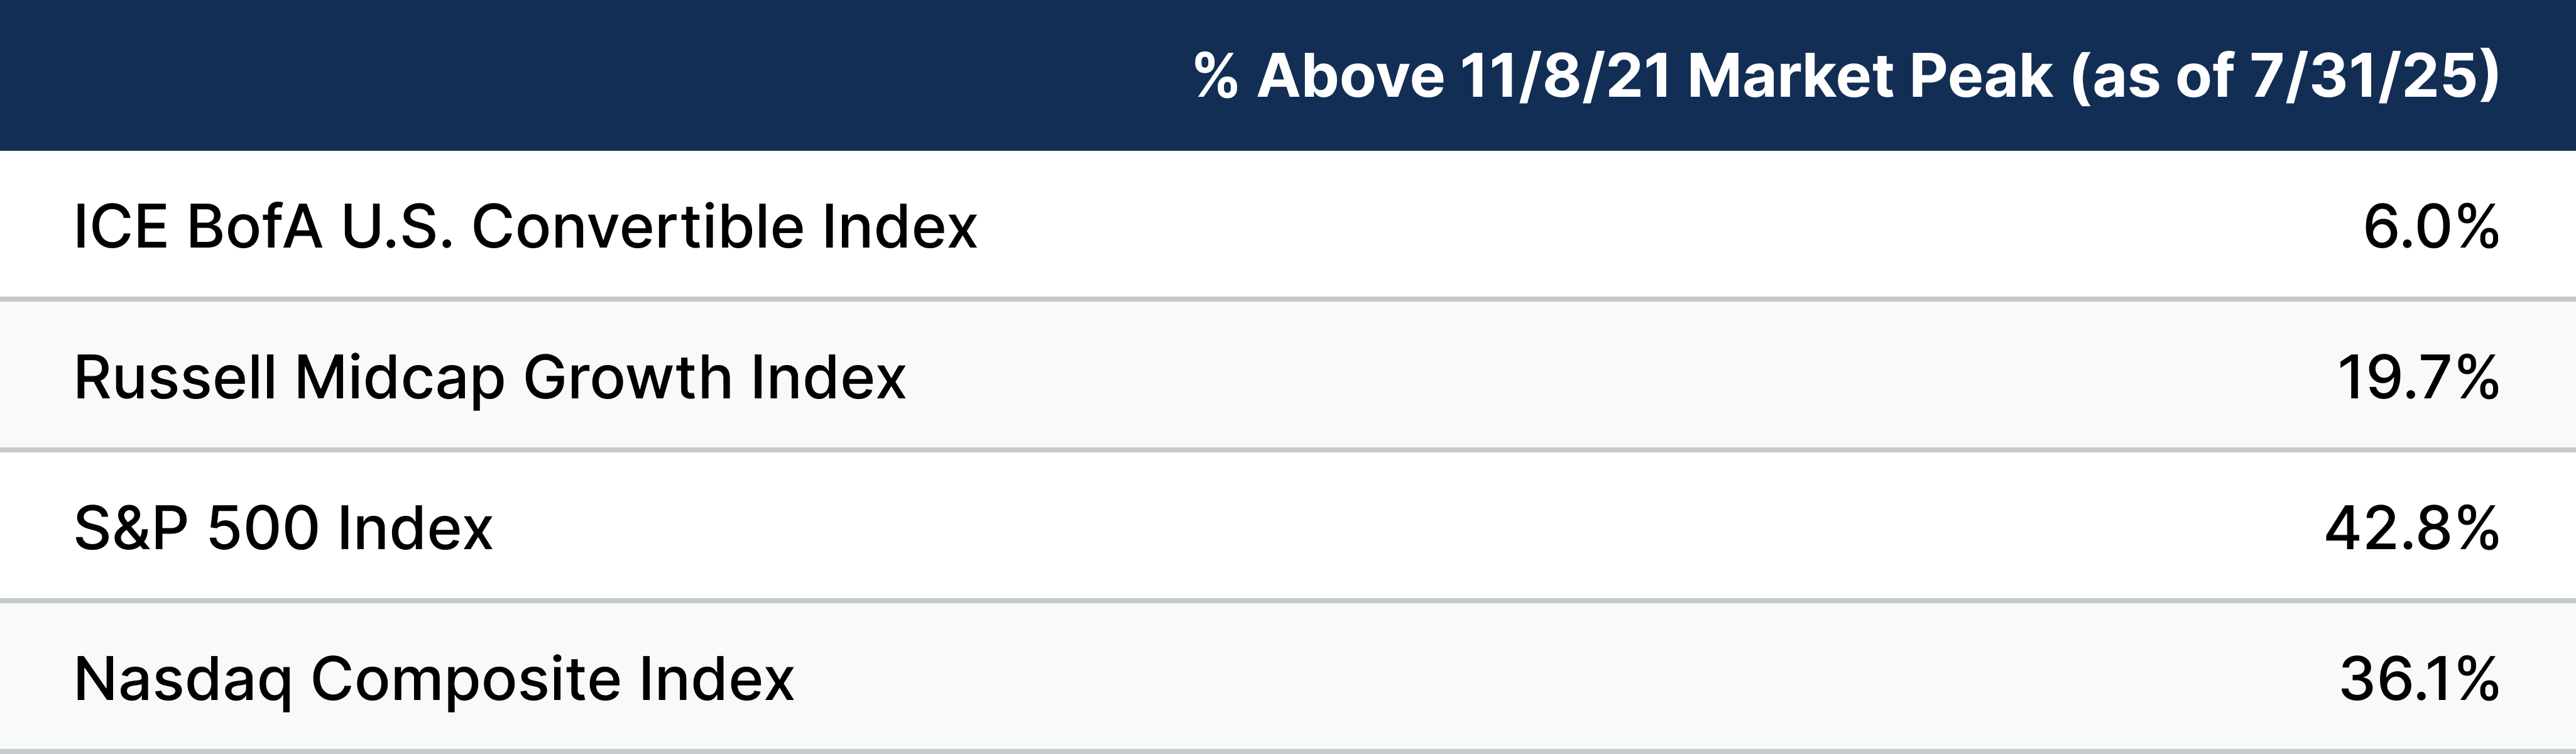
Task: Click the word "Convertible" in the first row
Action: pyautogui.click(x=637, y=226)
